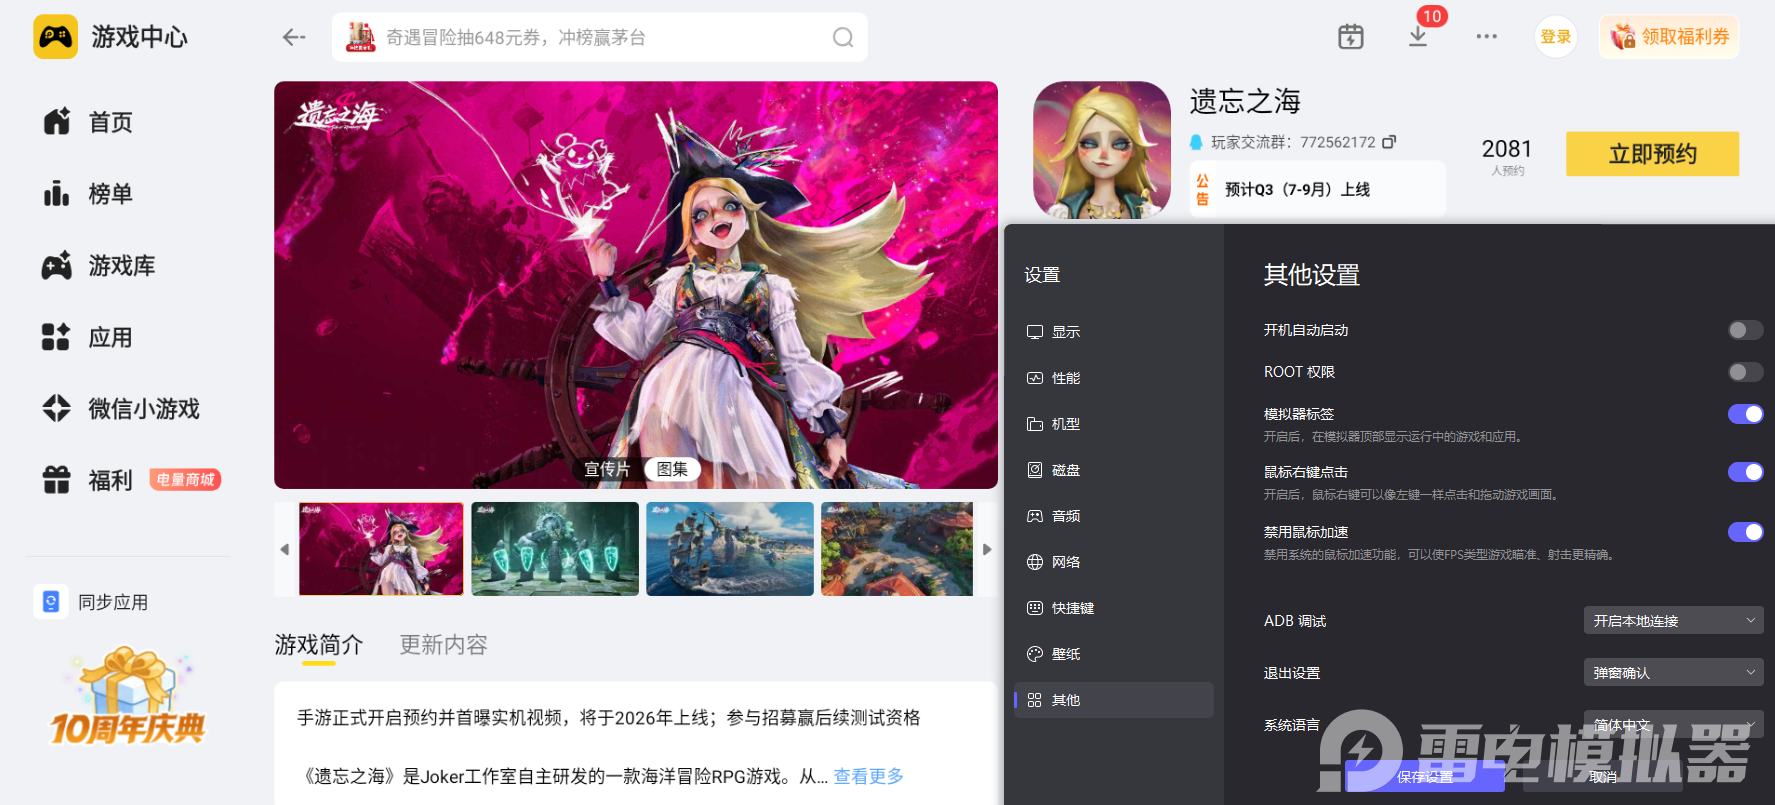Select 其他 in the settings list
This screenshot has height=805, width=1775.
tap(1114, 700)
